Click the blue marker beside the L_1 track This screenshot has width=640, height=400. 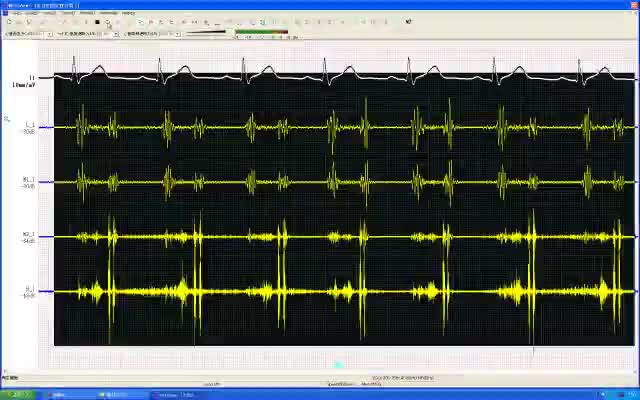pos(46,127)
